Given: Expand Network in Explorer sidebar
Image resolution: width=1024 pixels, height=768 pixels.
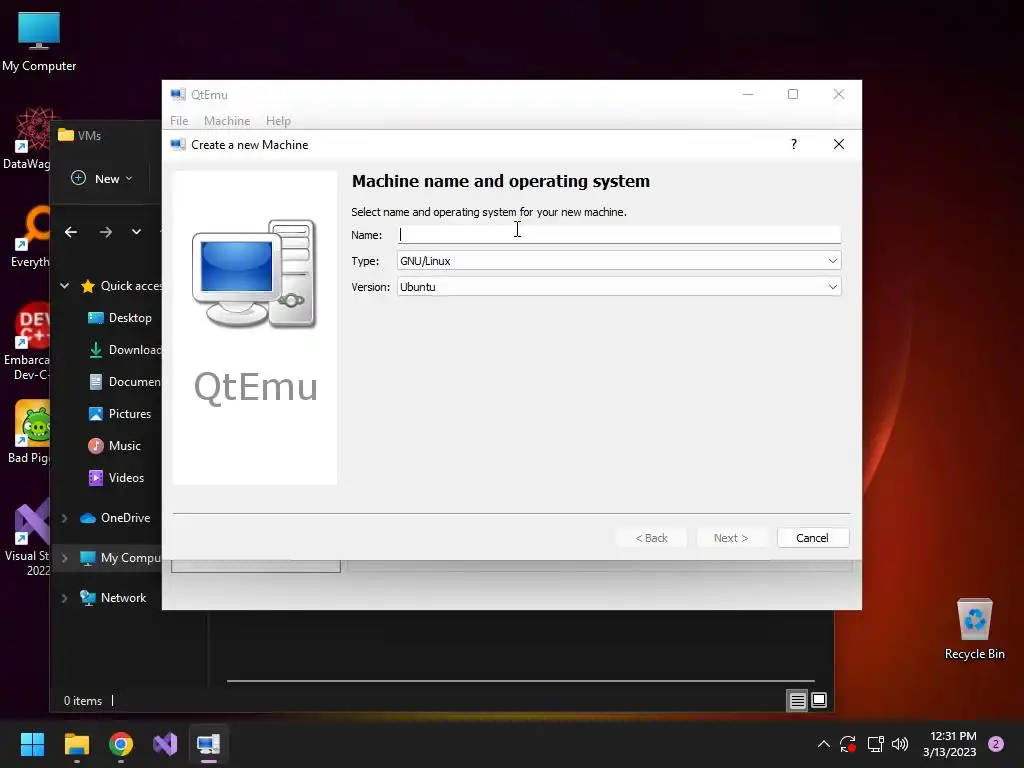Looking at the screenshot, I should 65,598.
